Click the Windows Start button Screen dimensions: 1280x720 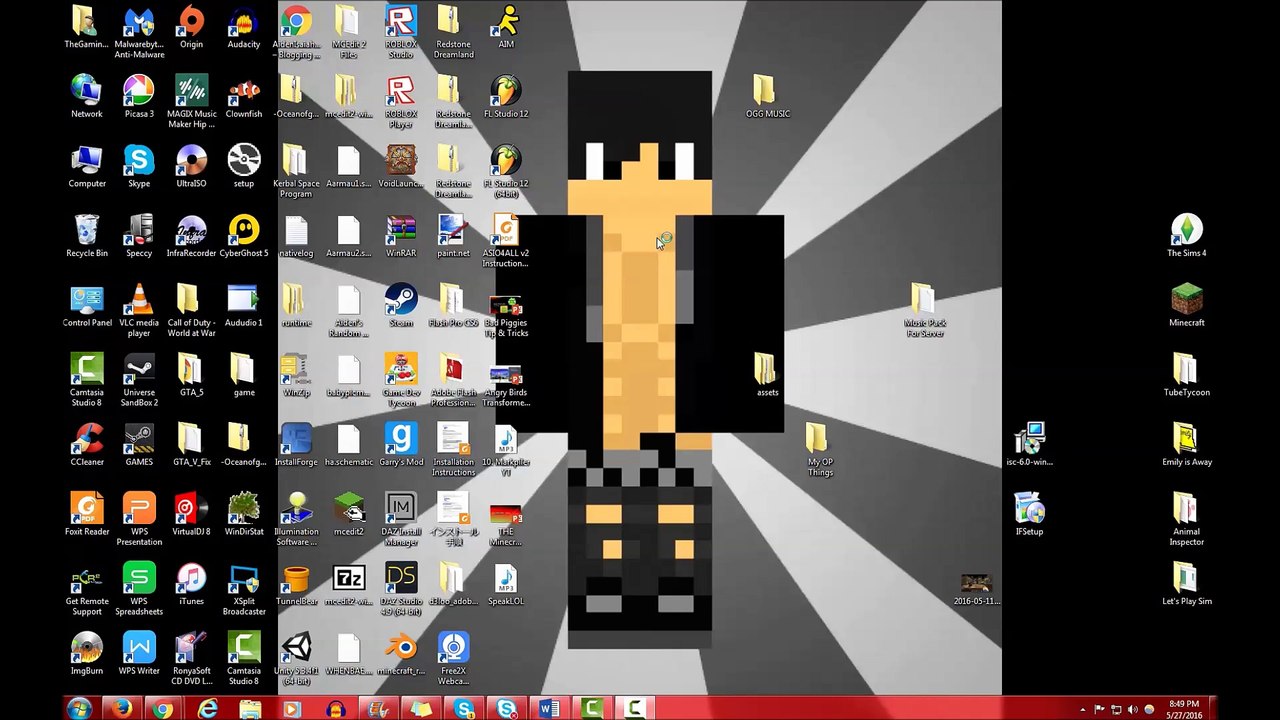(x=78, y=709)
